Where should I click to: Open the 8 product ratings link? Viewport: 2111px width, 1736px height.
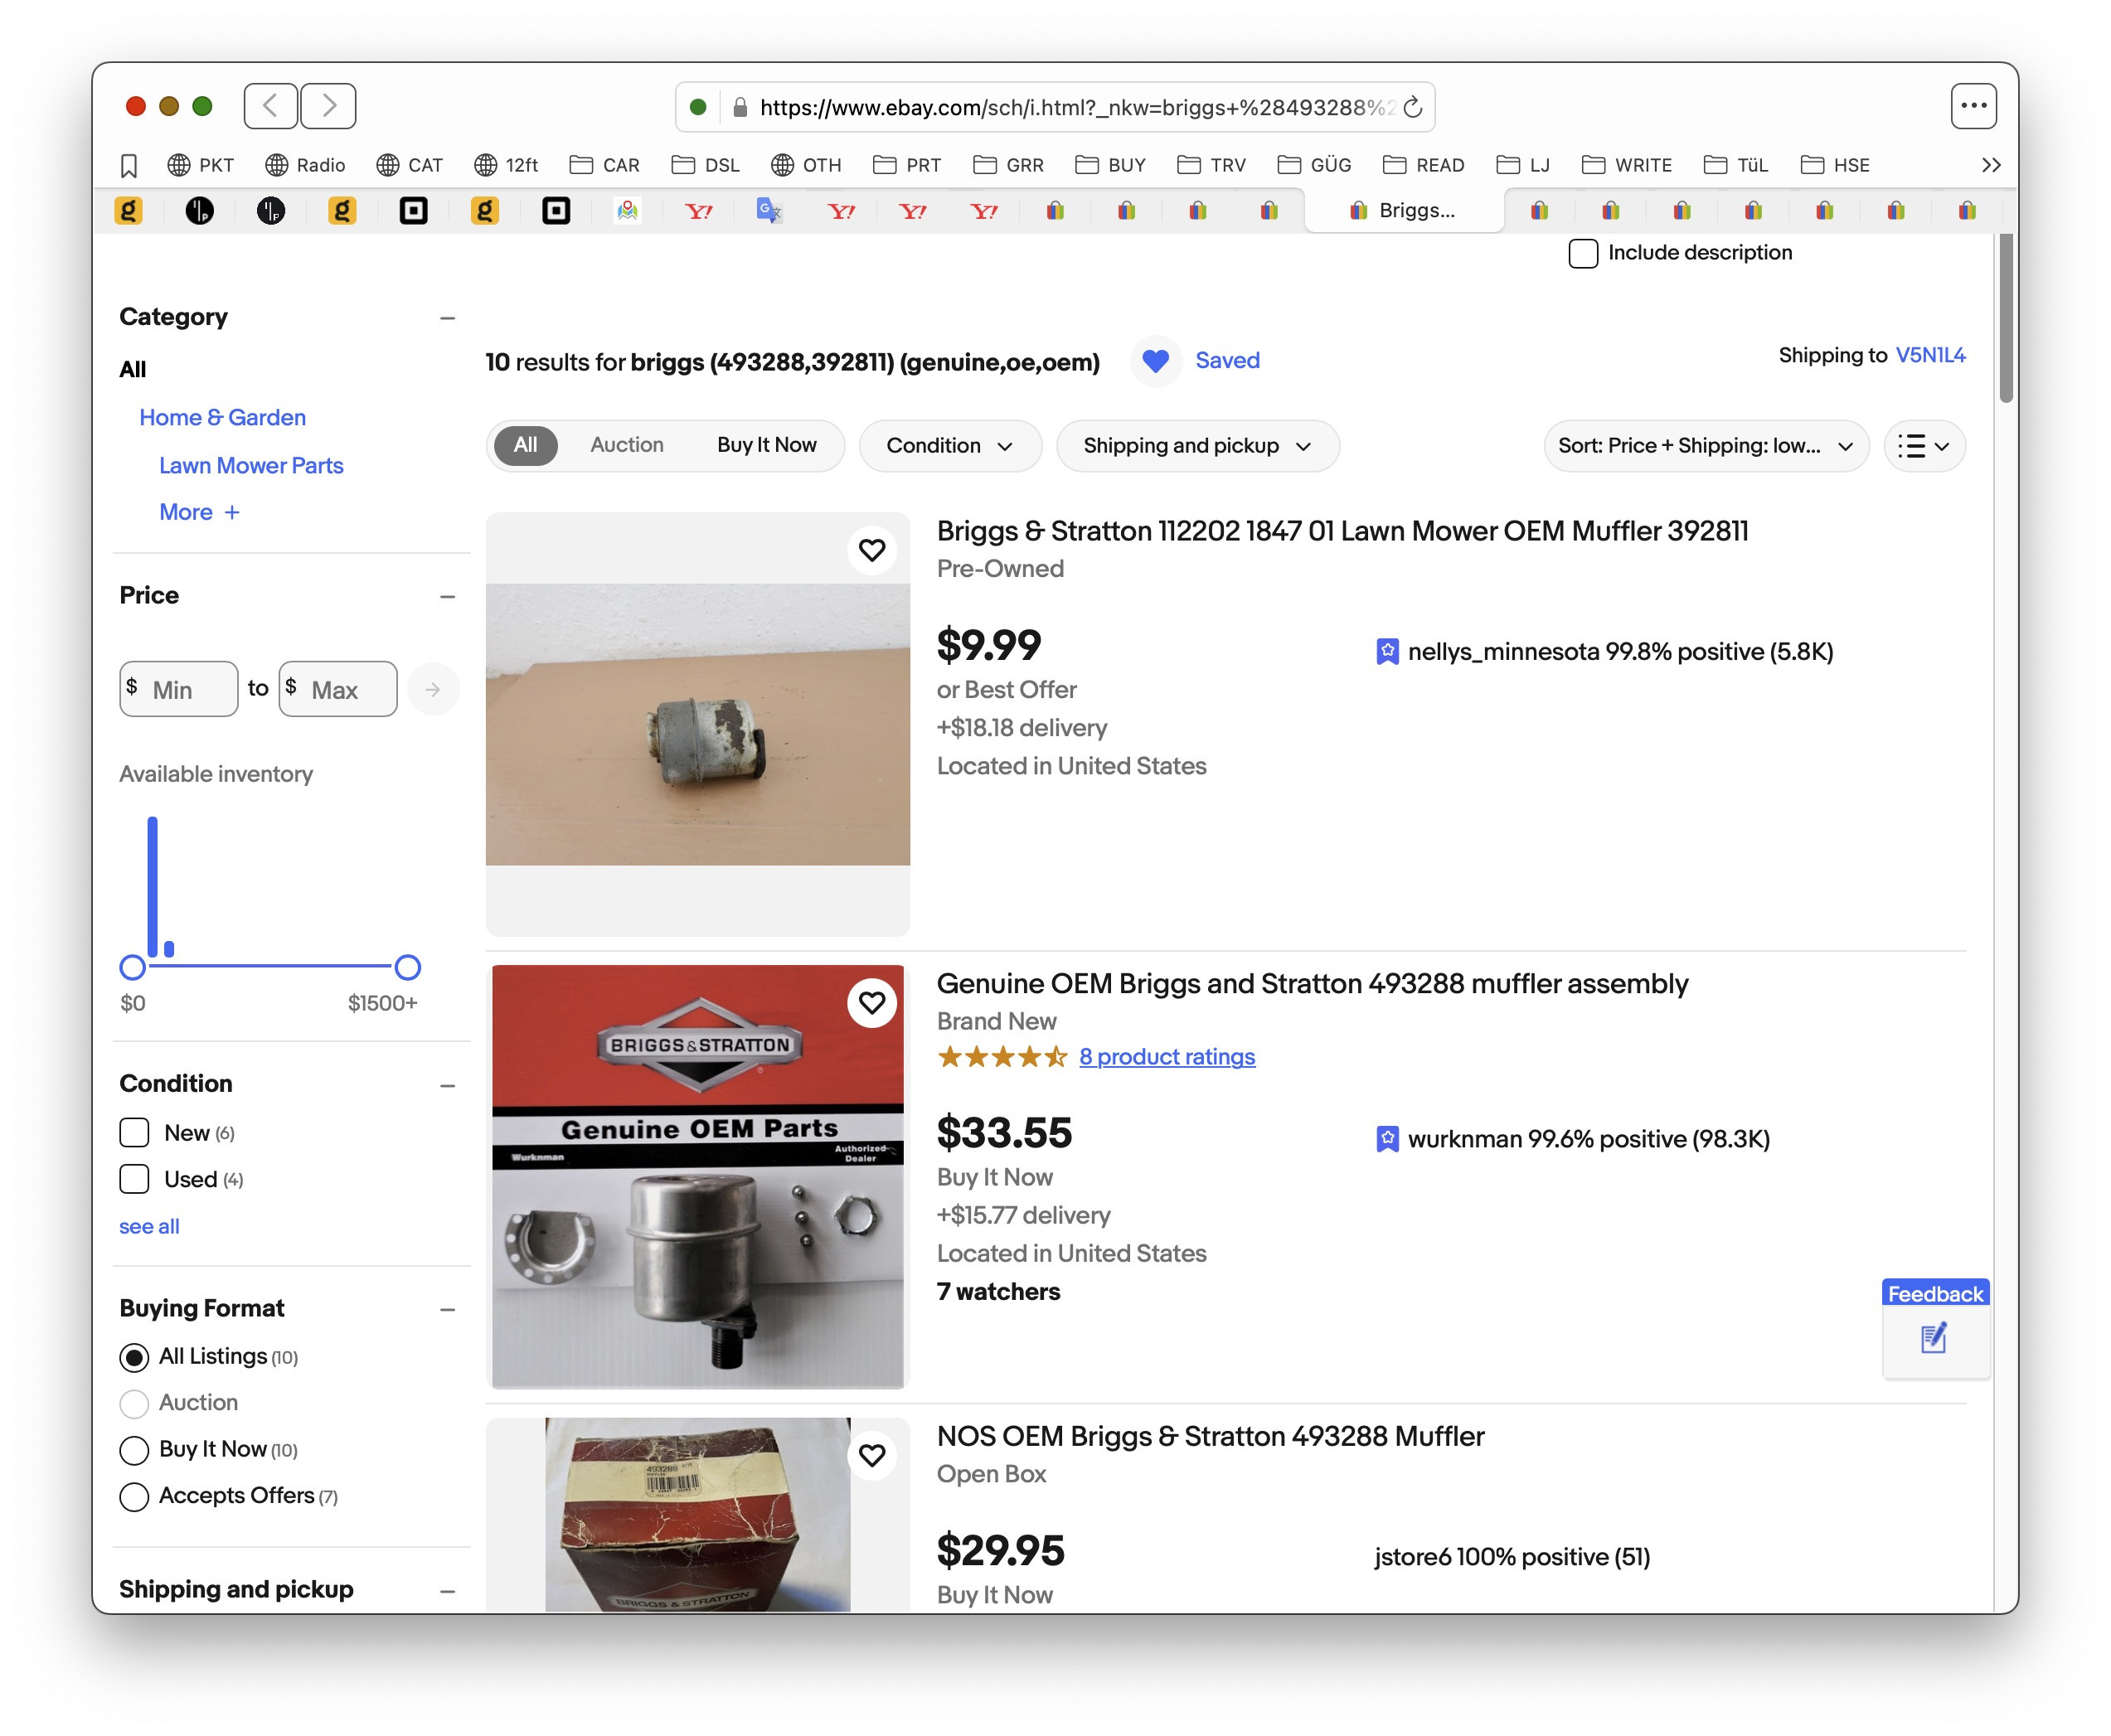tap(1166, 1057)
